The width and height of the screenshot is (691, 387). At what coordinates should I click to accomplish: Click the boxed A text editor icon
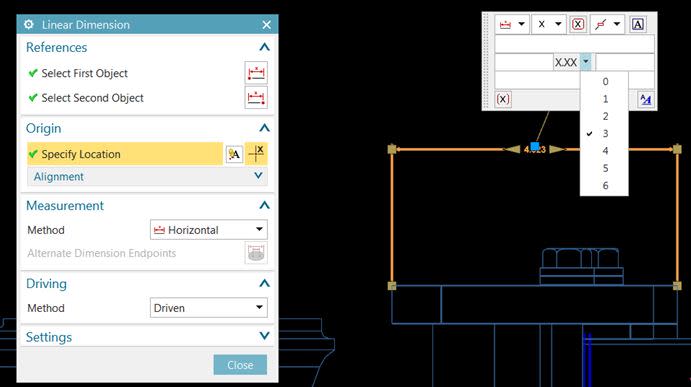[638, 24]
